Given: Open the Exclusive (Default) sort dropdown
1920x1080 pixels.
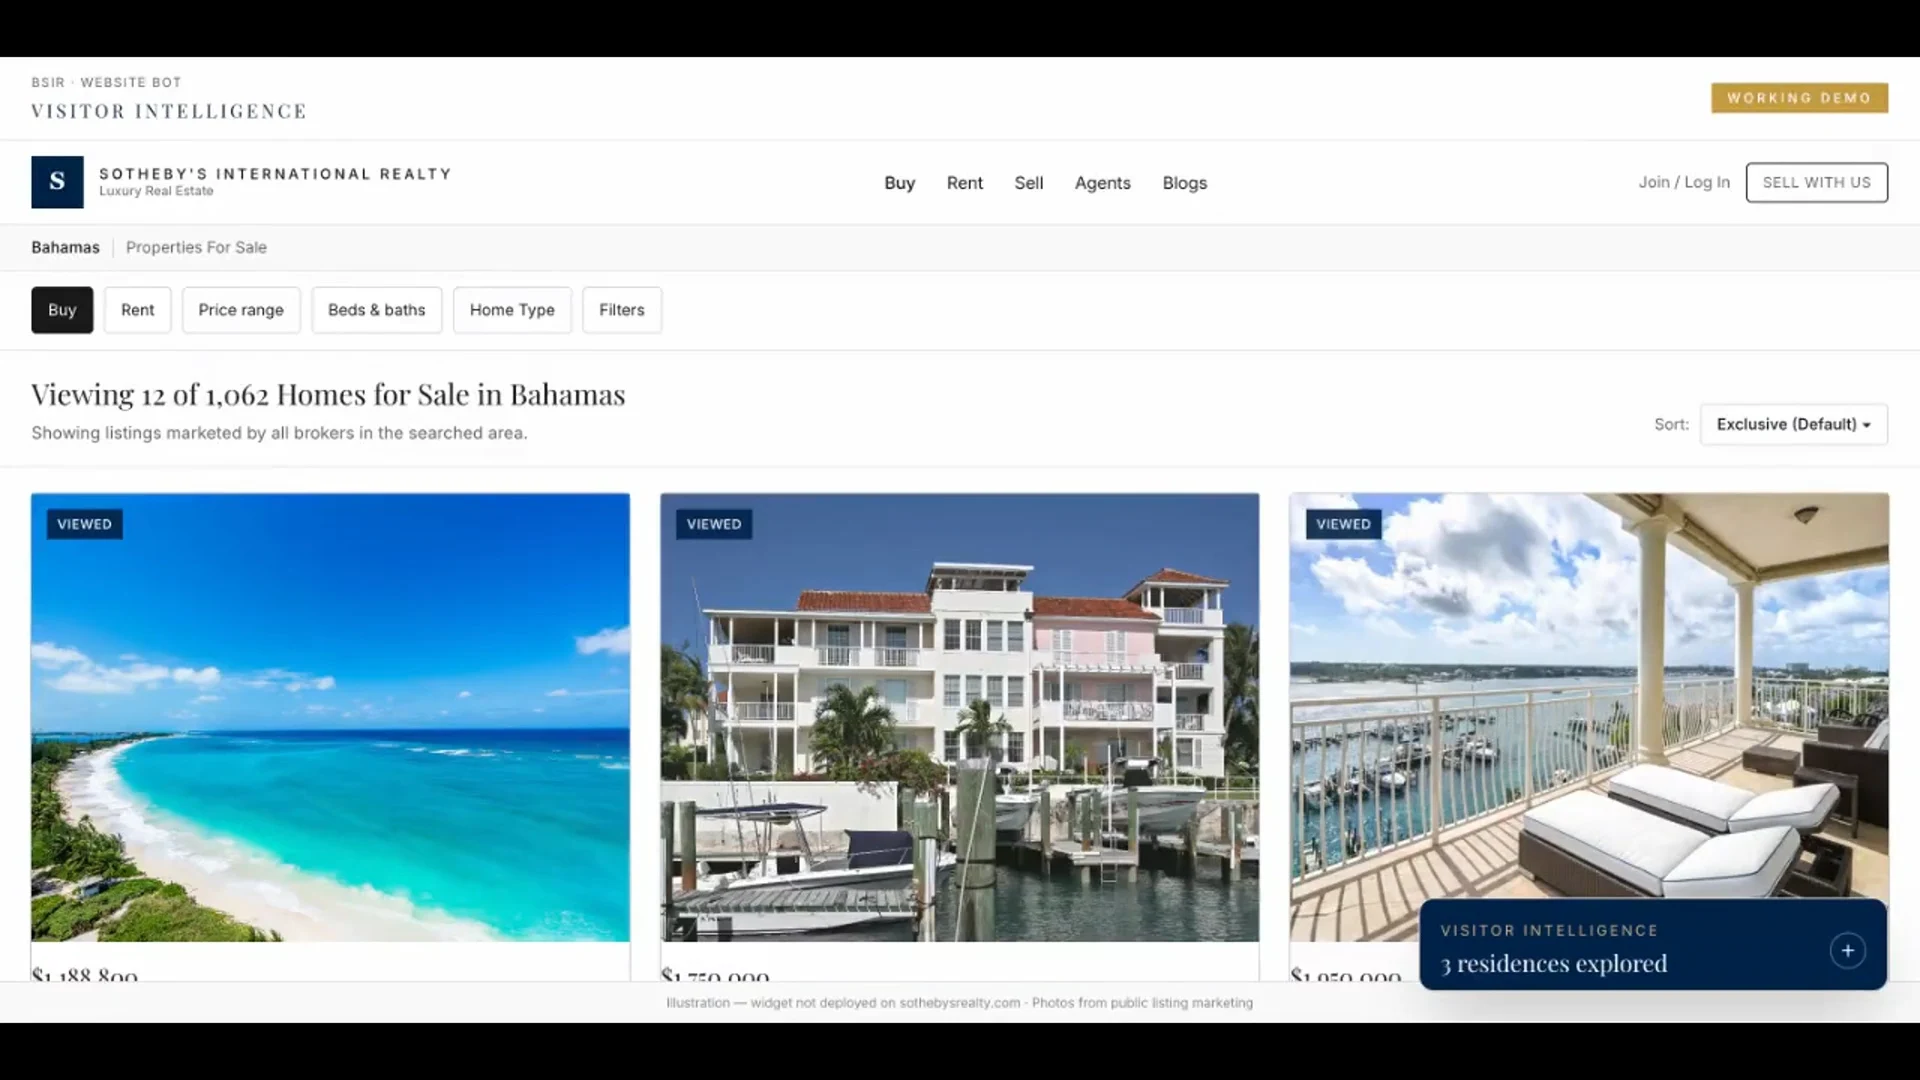Looking at the screenshot, I should 1794,424.
